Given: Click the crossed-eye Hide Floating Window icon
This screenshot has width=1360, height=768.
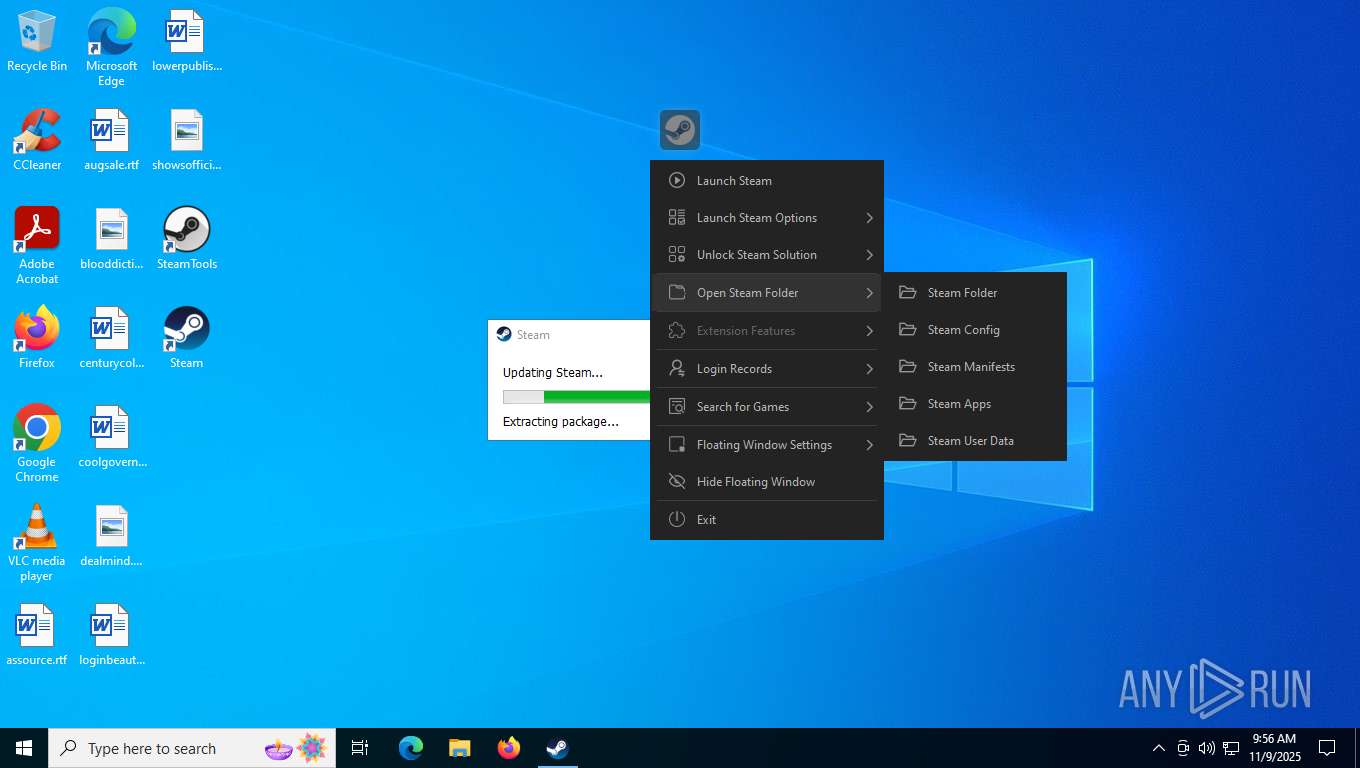Looking at the screenshot, I should pos(677,481).
